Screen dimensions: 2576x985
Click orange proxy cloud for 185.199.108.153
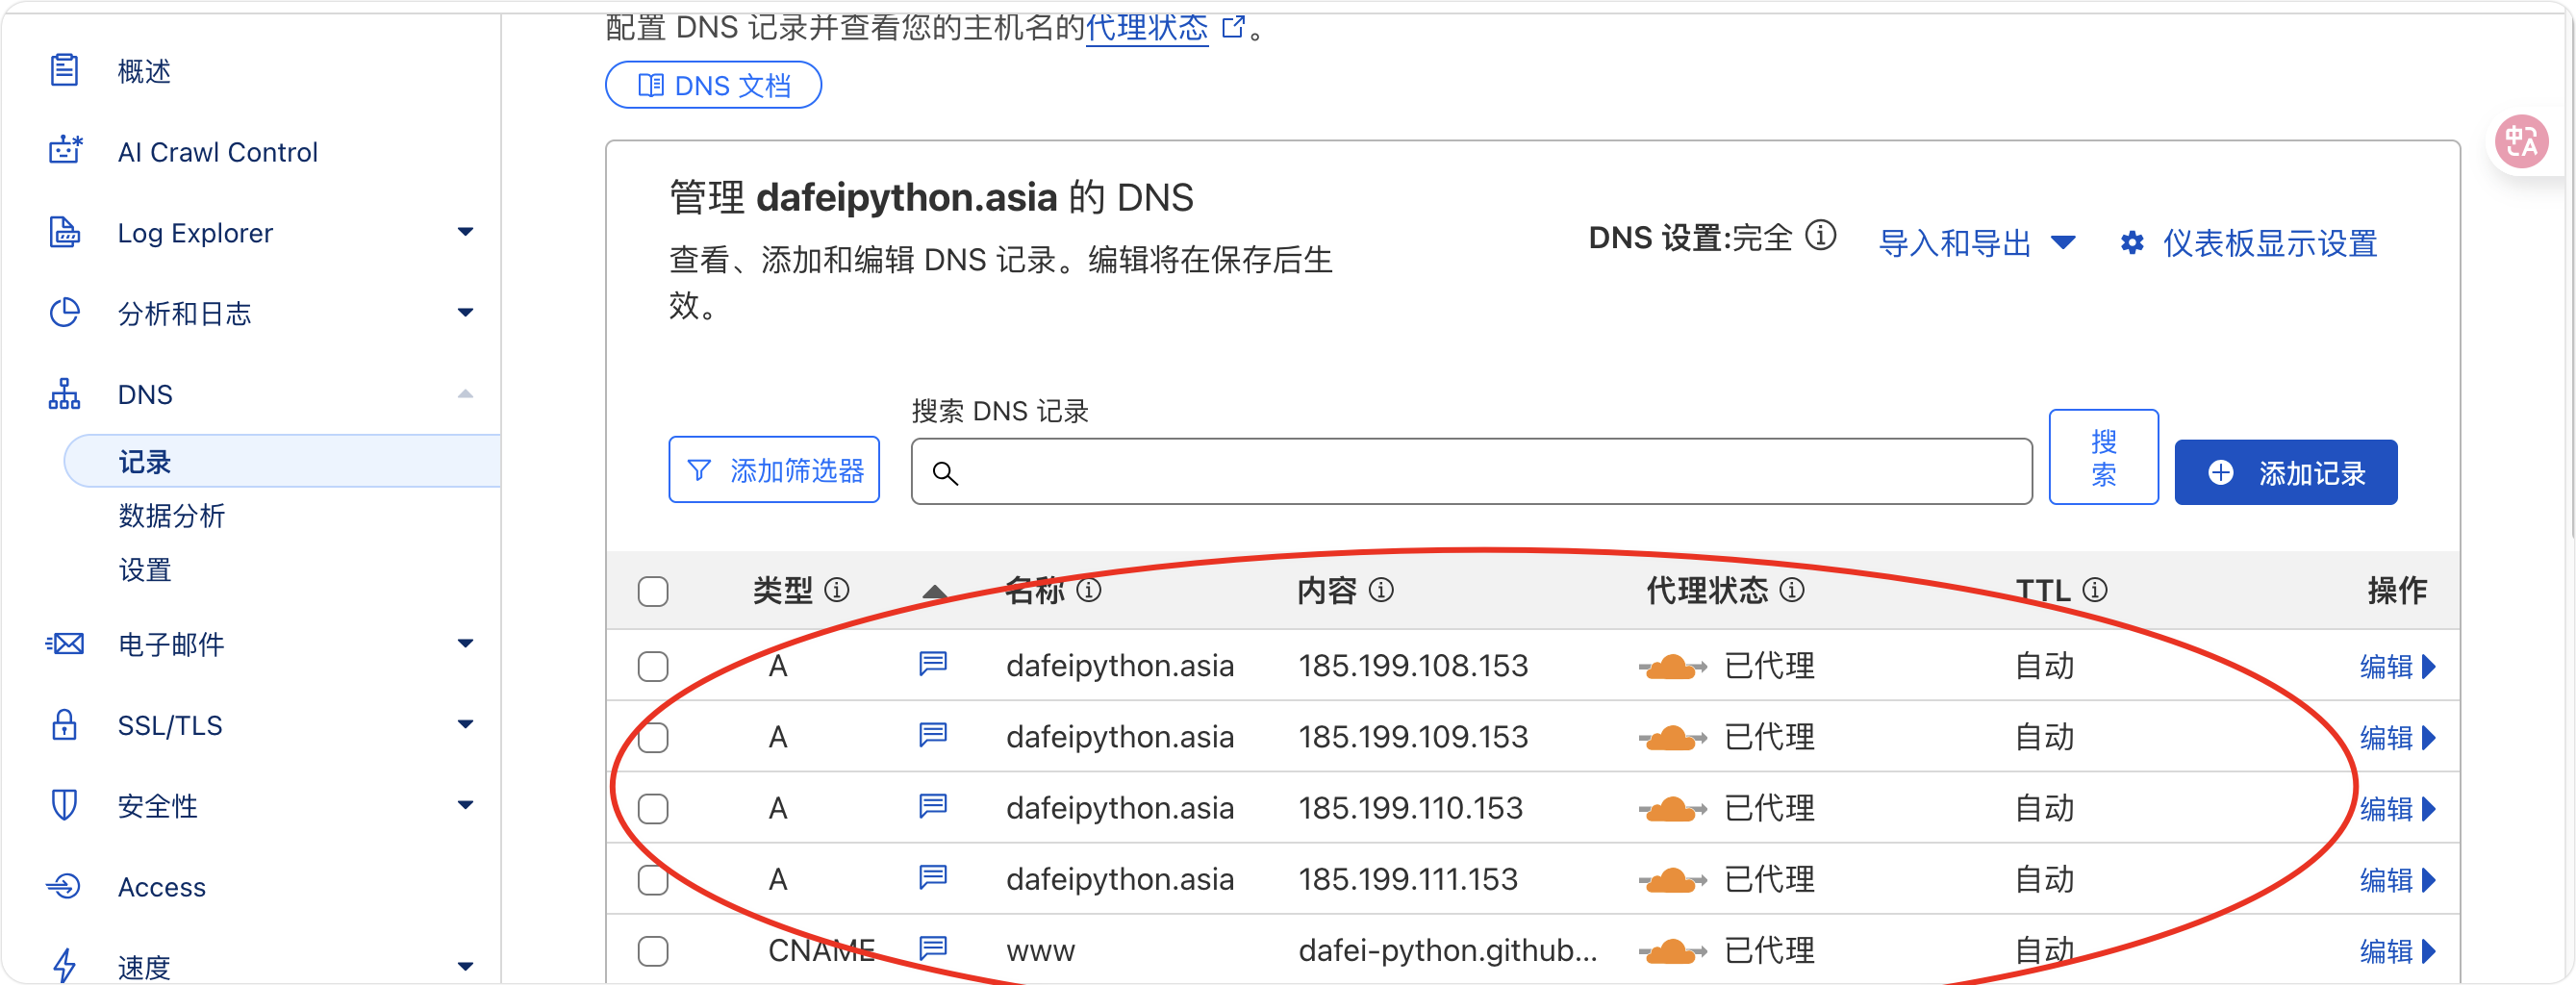point(1672,665)
